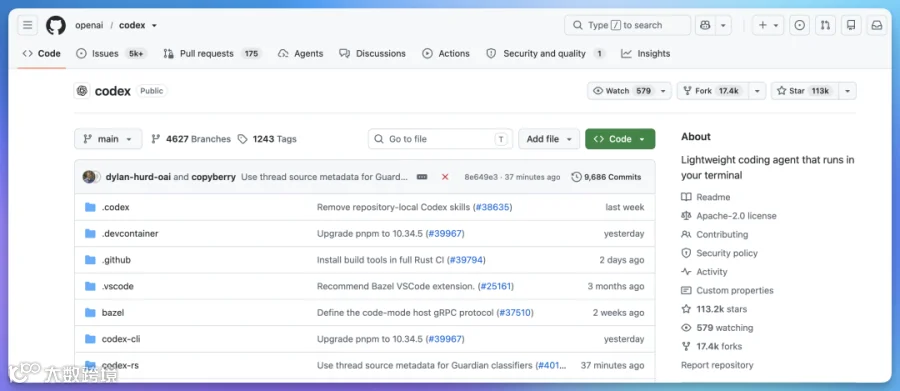900x391 pixels.
Task: Open pull requests icon in header
Action: (825, 25)
